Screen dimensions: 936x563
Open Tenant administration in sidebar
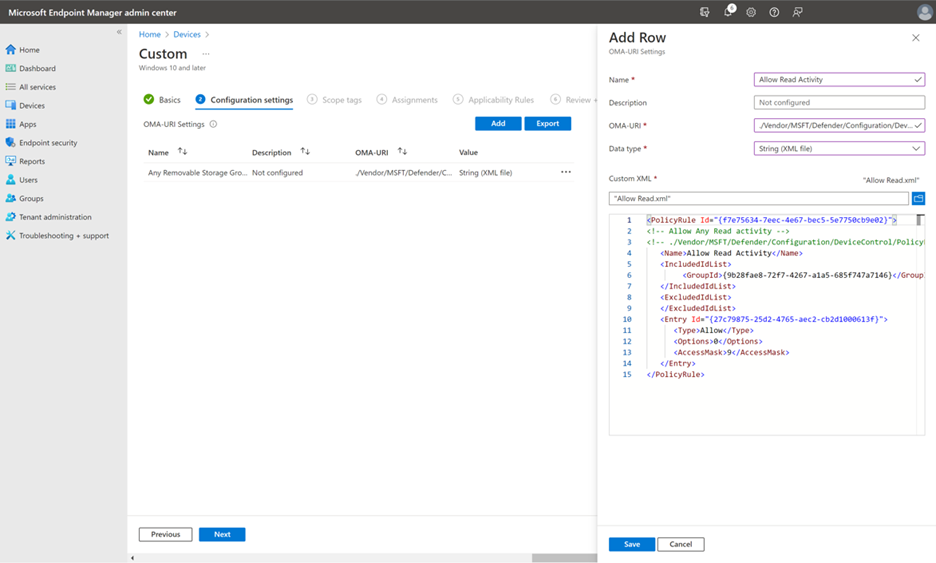pos(55,217)
